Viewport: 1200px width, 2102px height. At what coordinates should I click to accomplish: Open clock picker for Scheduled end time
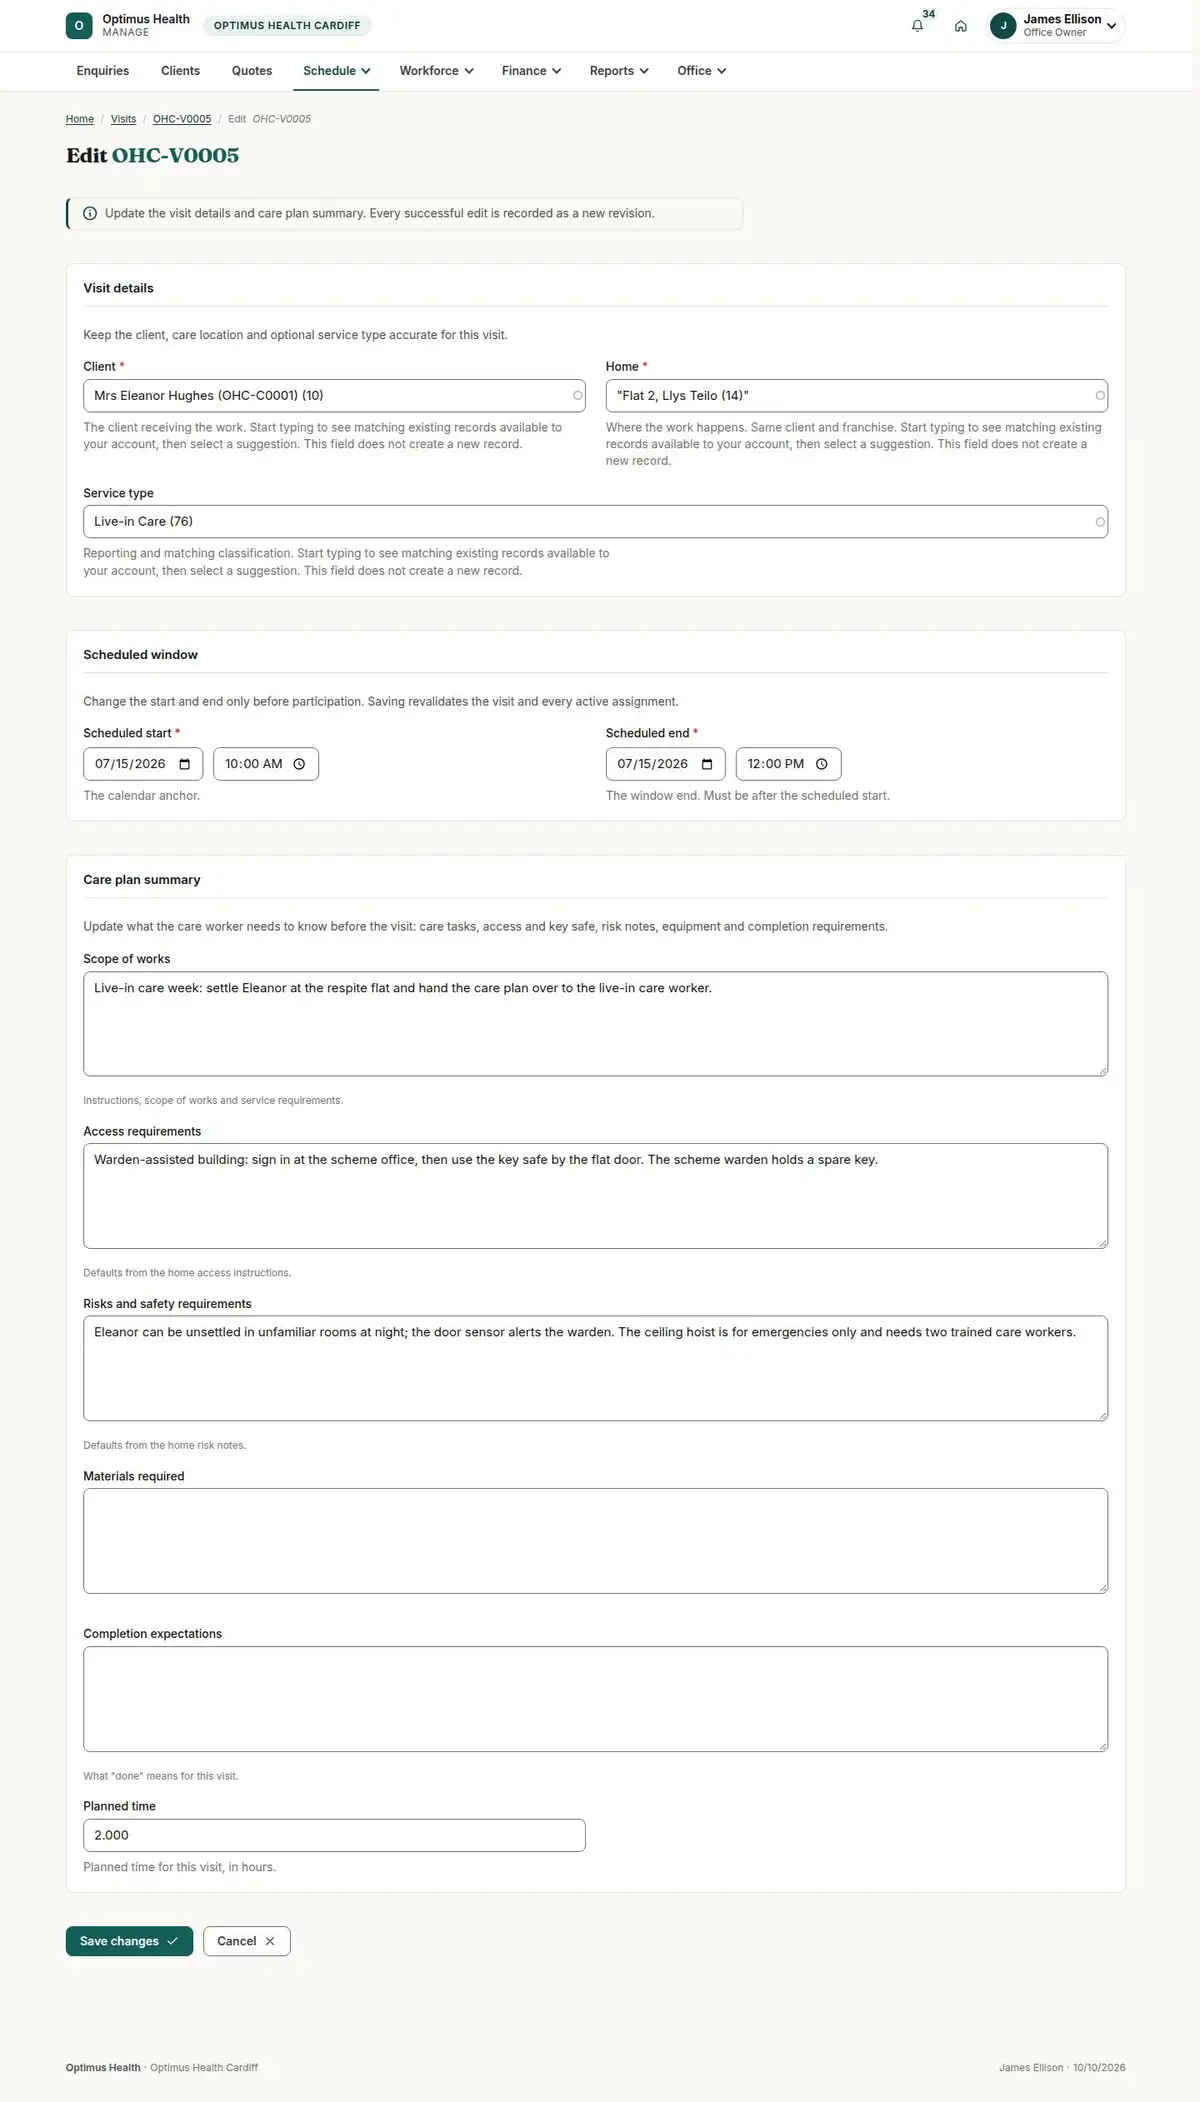coord(822,764)
